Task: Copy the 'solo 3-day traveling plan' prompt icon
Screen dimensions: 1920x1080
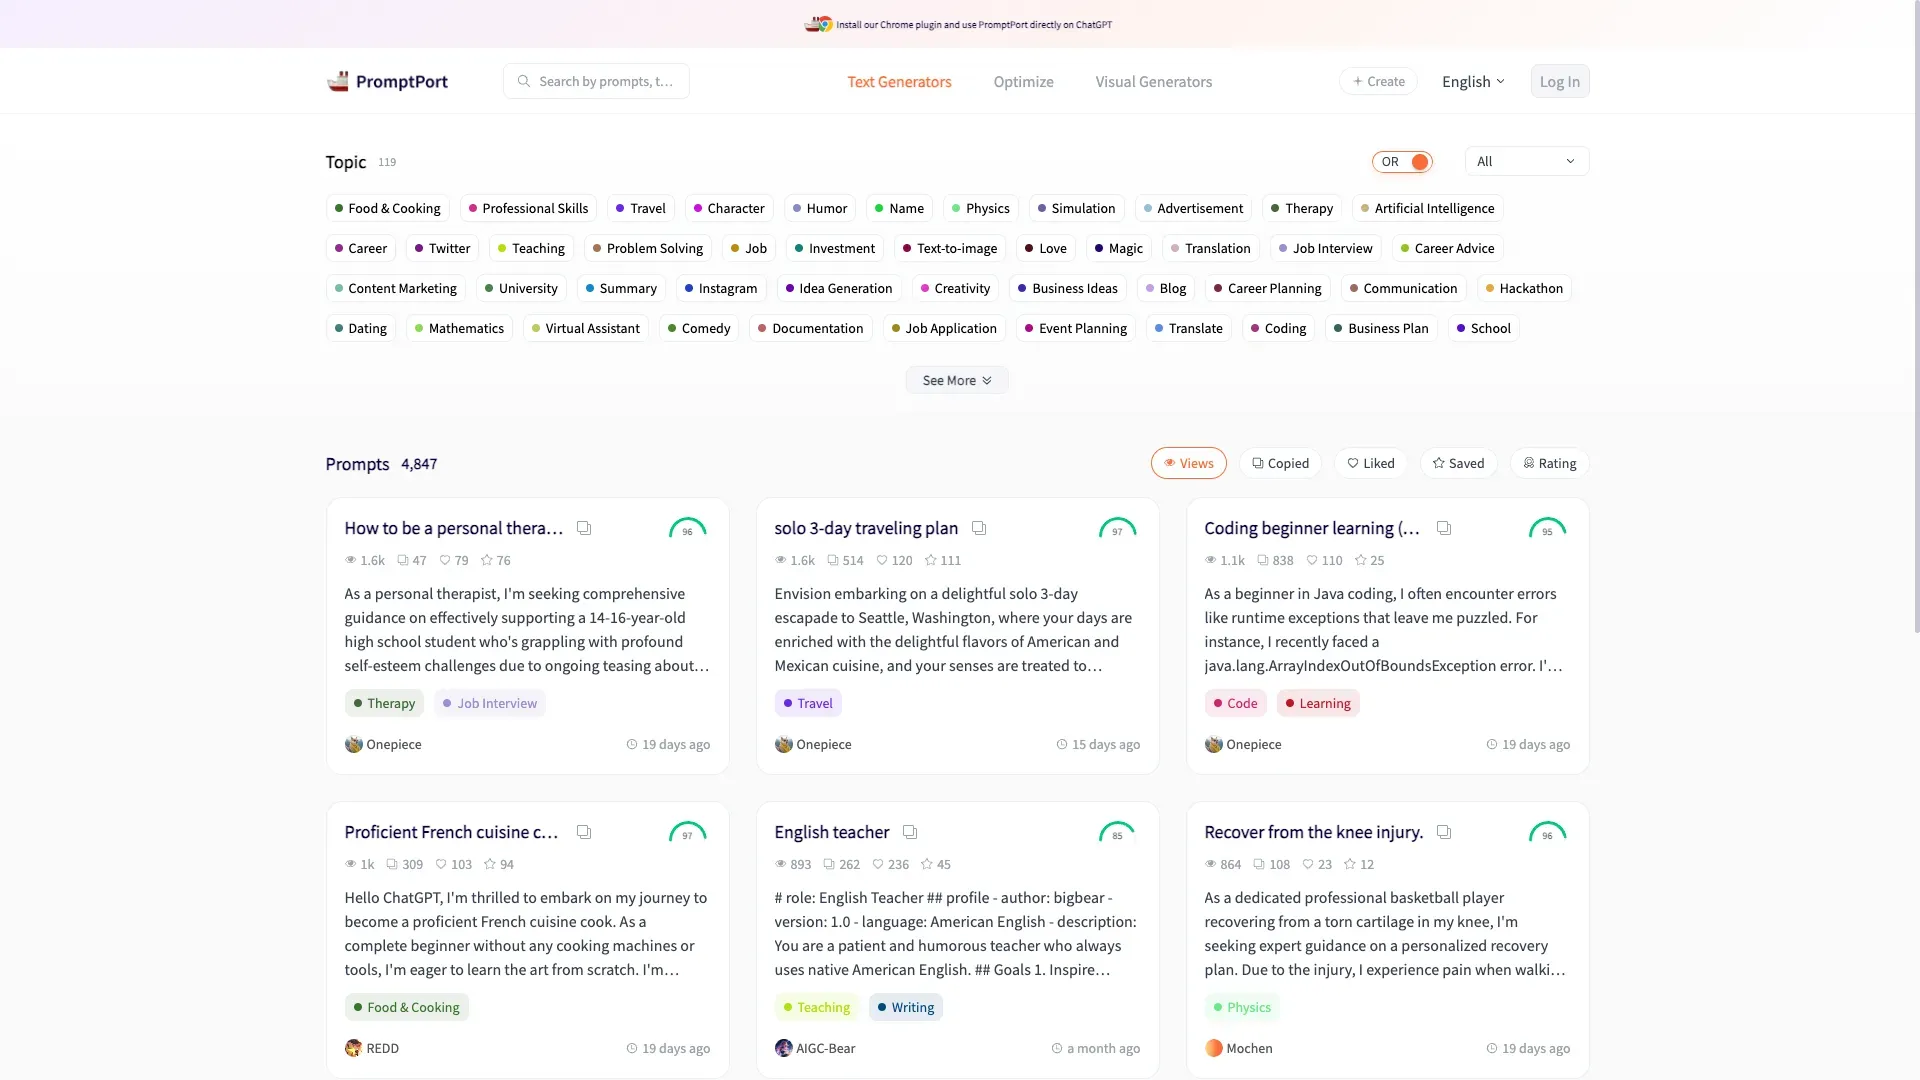Action: coord(979,528)
